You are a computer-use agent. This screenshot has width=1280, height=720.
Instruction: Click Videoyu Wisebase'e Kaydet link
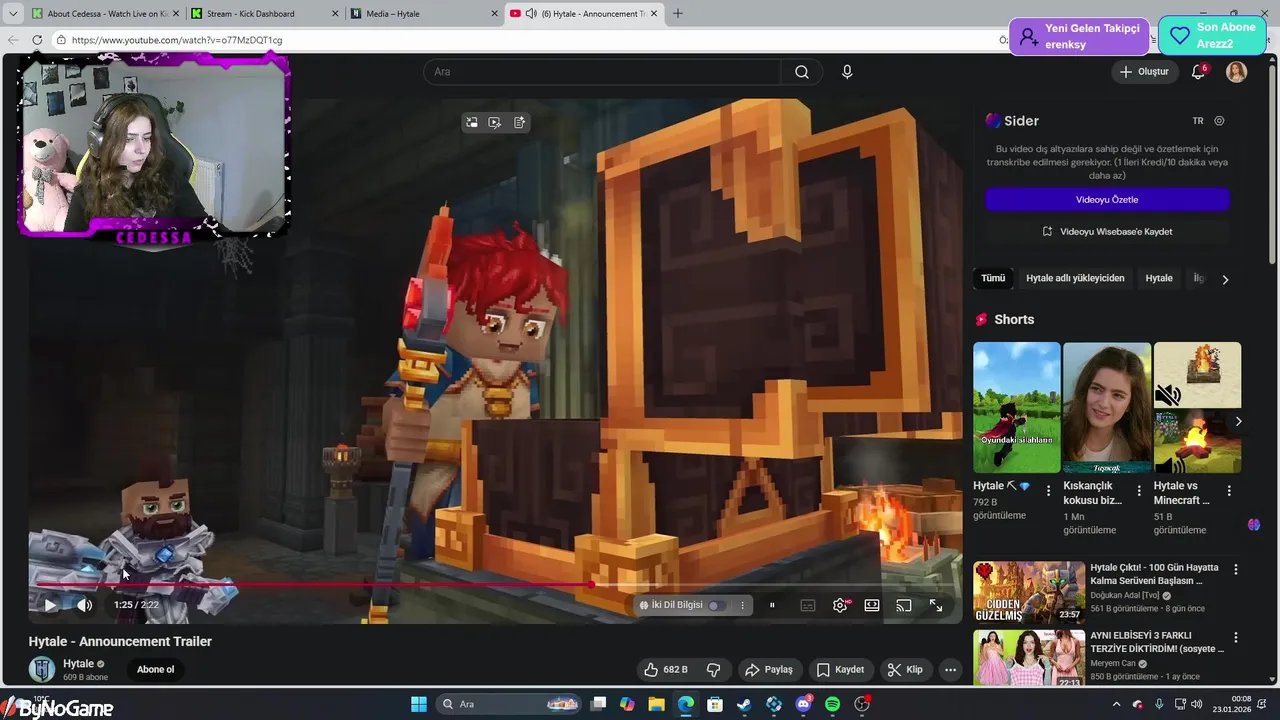[x=1107, y=231]
